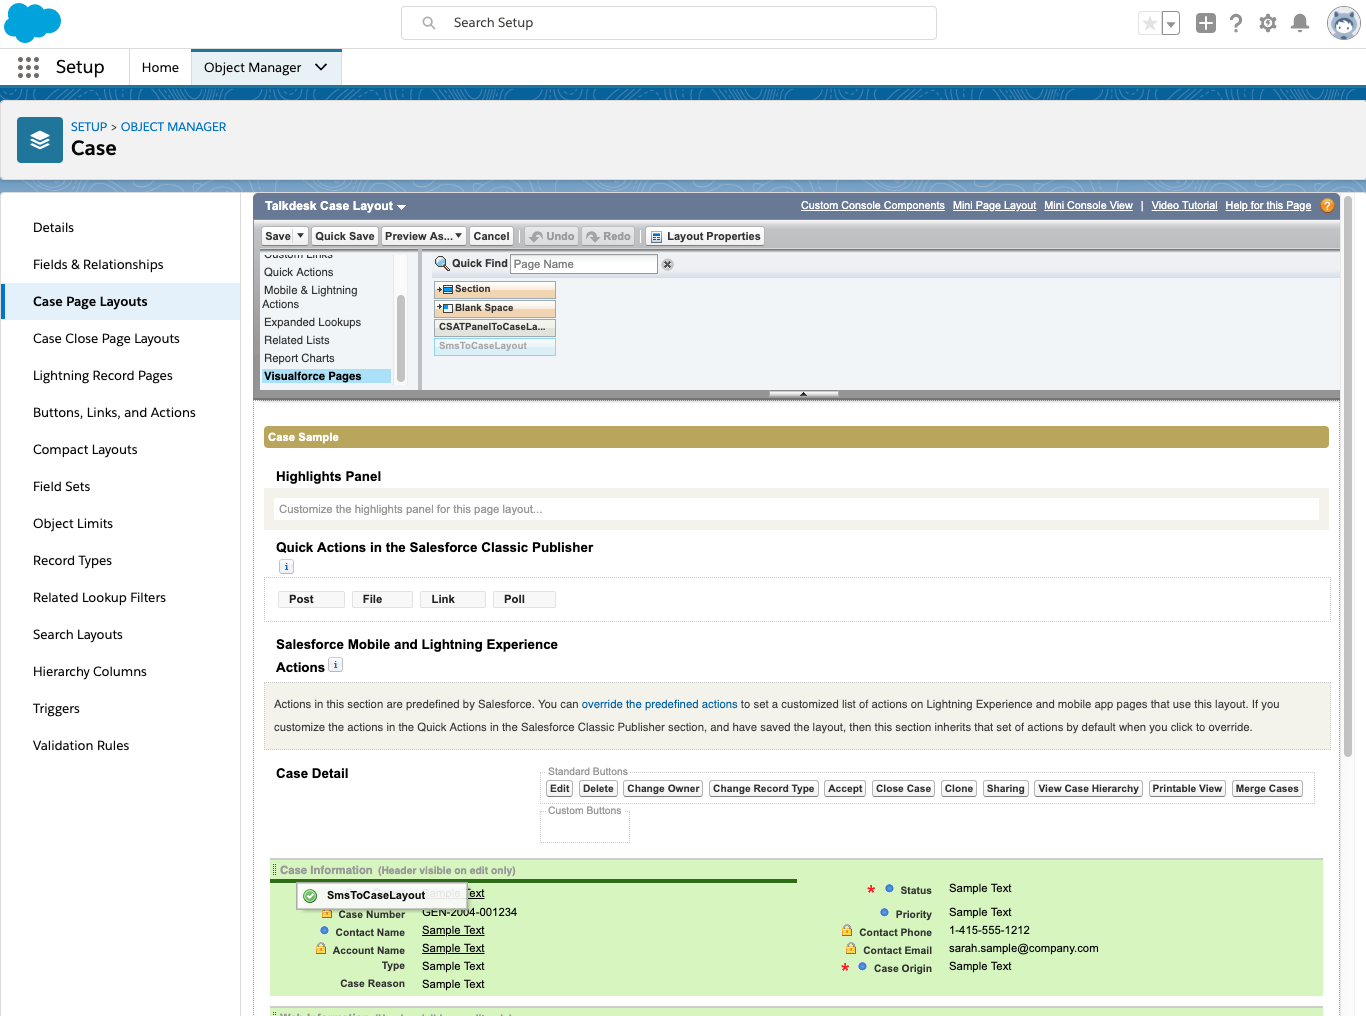Click the palette category list scrollbar

coord(401,337)
